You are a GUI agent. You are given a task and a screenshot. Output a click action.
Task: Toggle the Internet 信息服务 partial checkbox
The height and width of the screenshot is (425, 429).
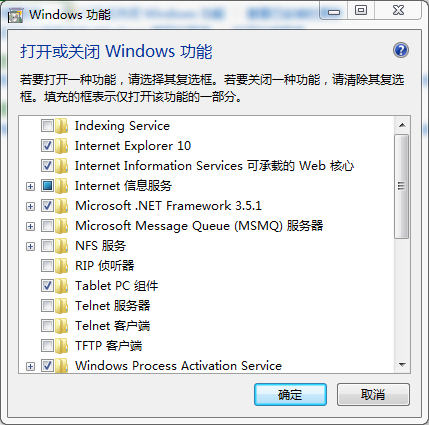(x=47, y=186)
